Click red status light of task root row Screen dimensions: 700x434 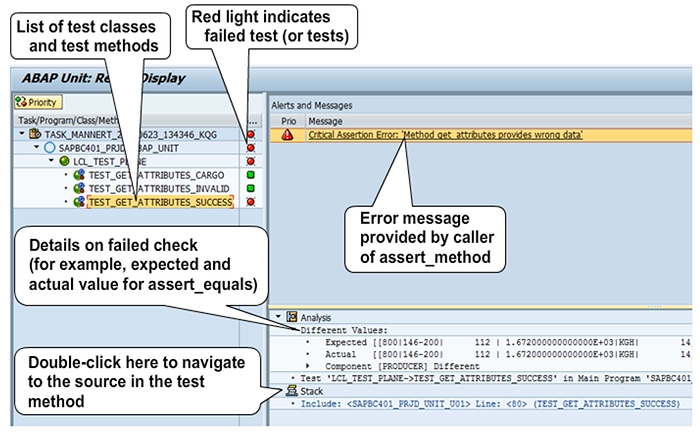tap(250, 133)
